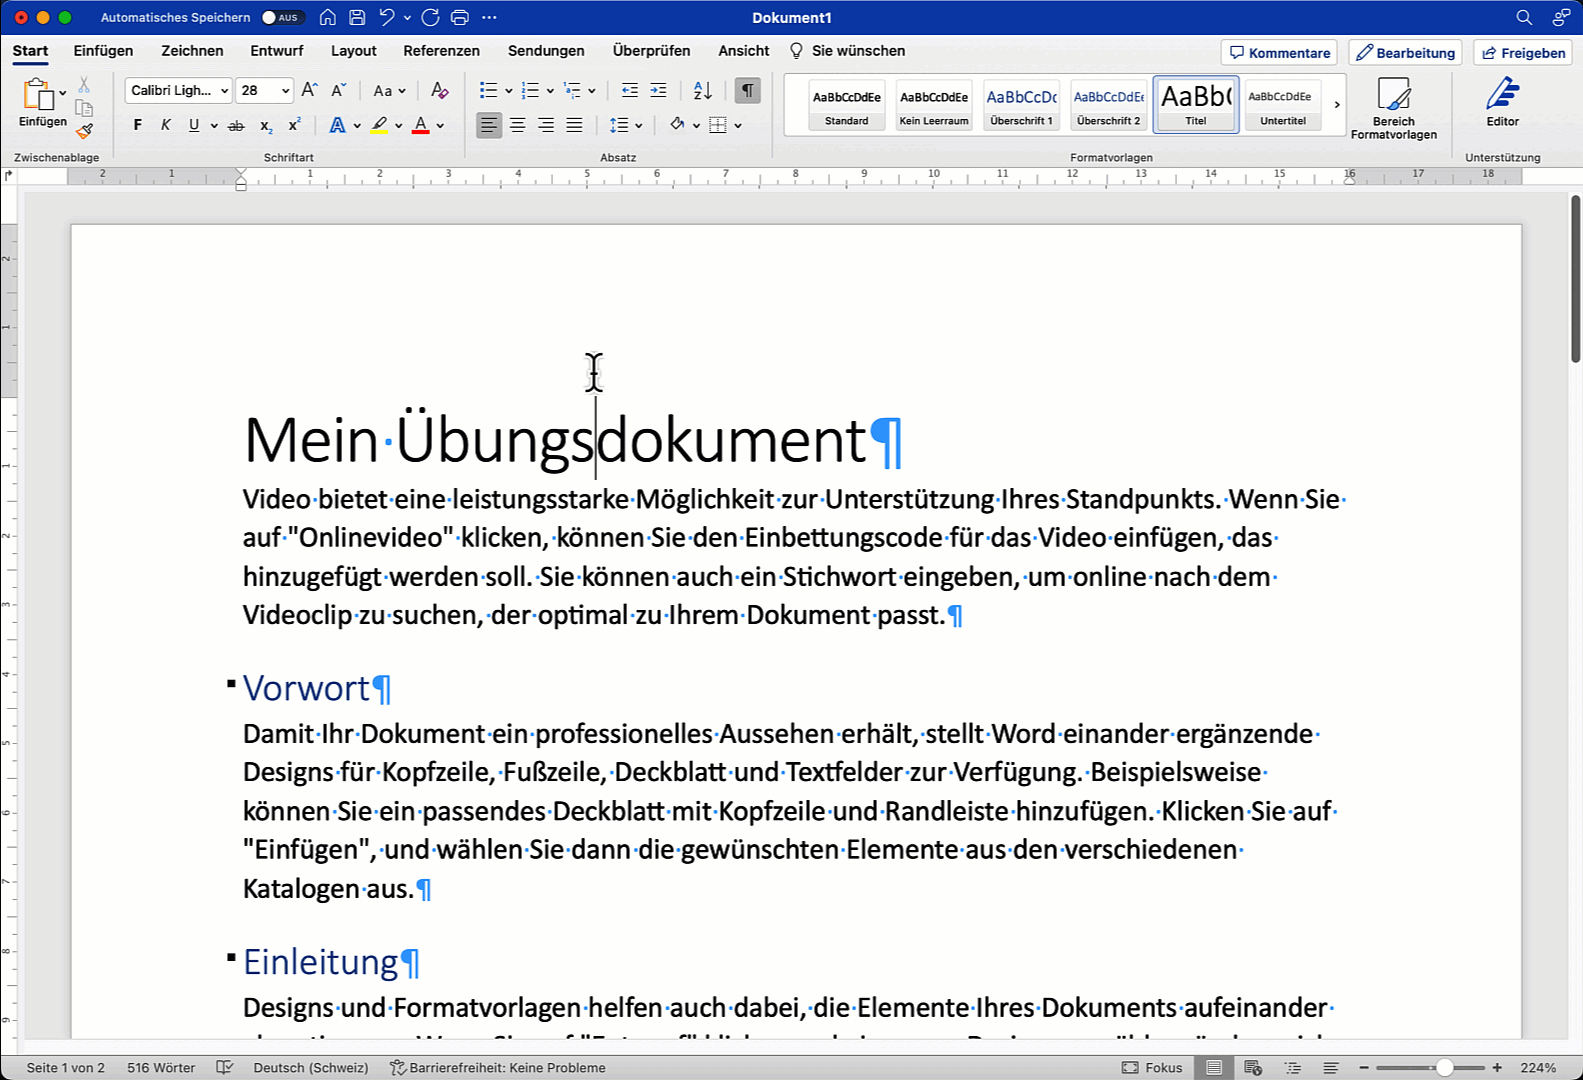
Task: Toggle the Automatisches Speichern switch
Action: [280, 17]
